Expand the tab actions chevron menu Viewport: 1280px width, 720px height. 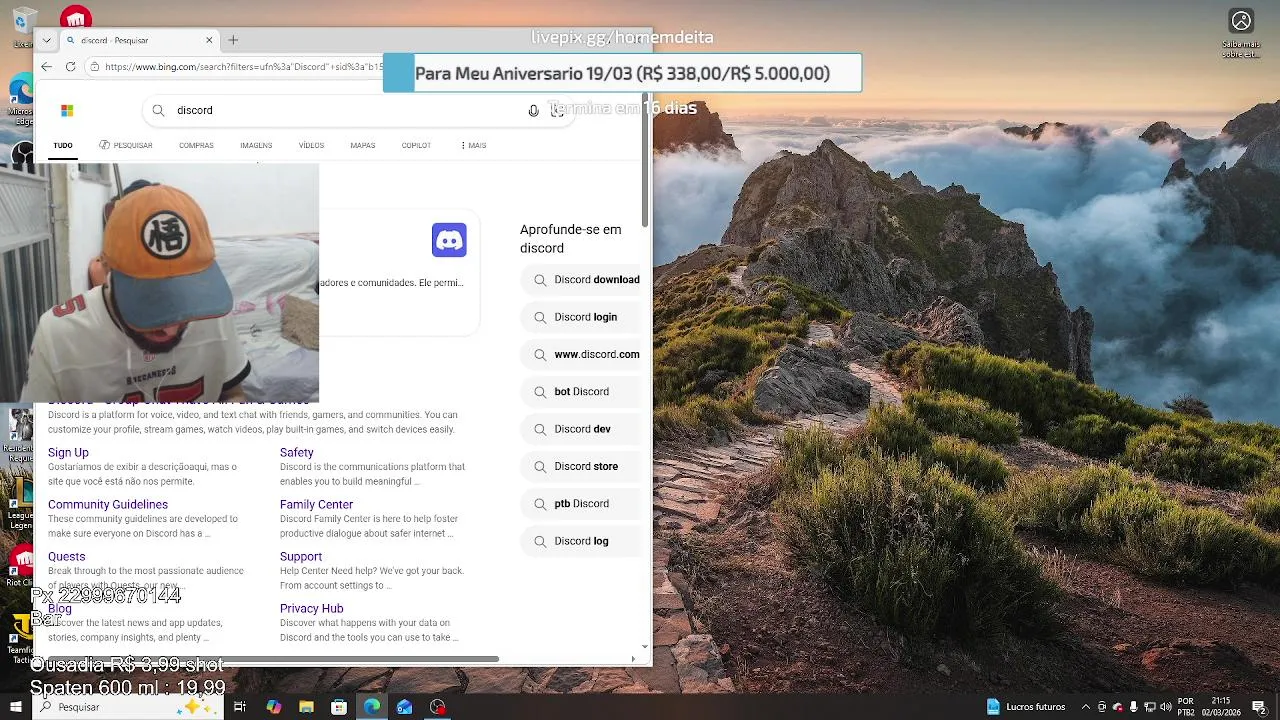(47, 41)
